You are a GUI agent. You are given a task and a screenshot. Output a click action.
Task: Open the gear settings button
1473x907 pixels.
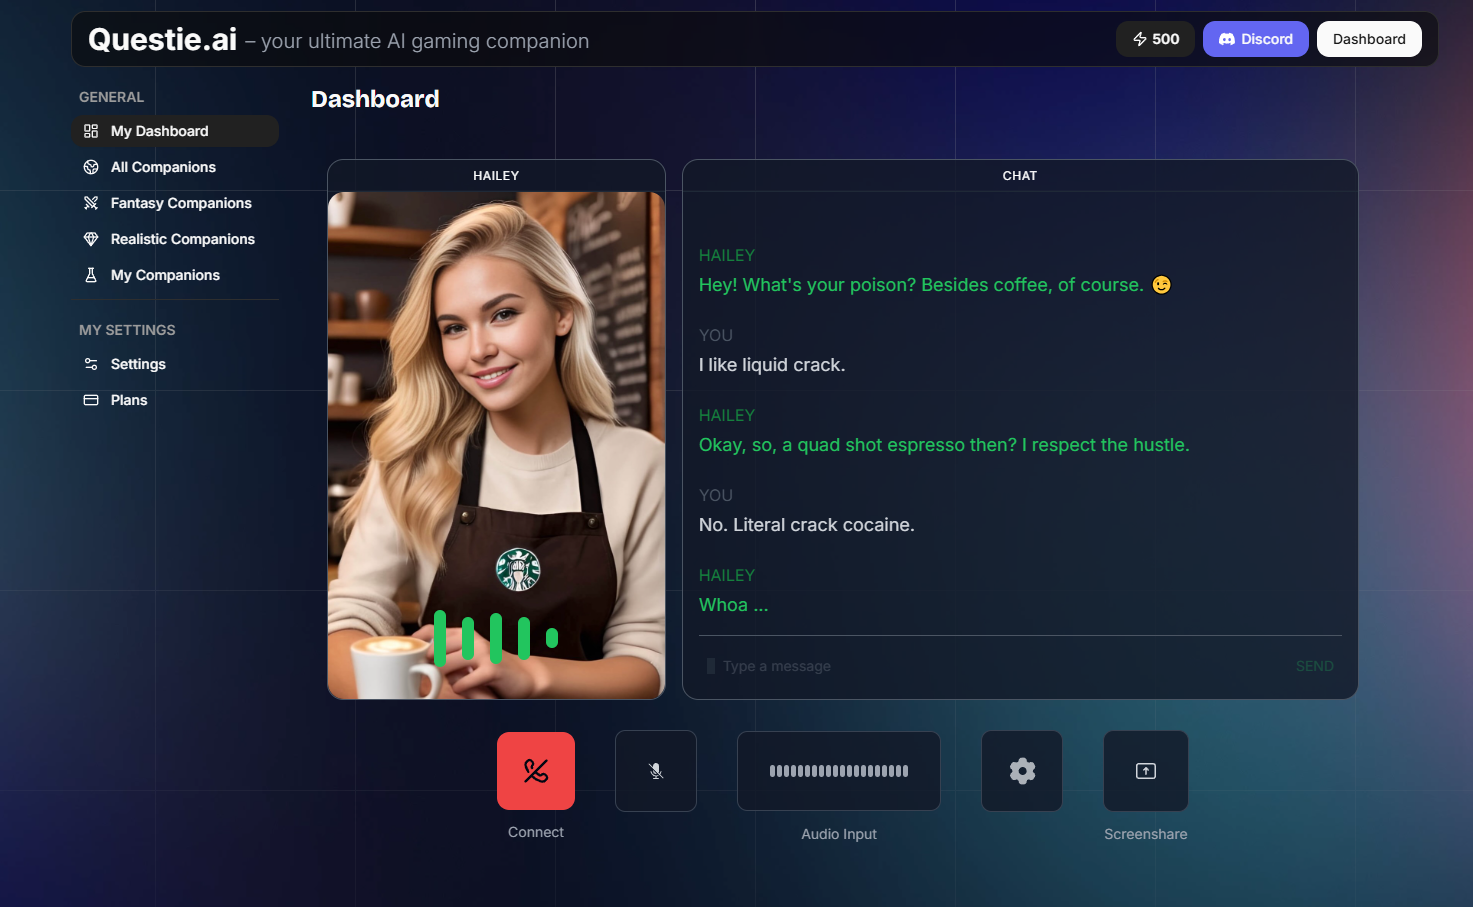1022,771
